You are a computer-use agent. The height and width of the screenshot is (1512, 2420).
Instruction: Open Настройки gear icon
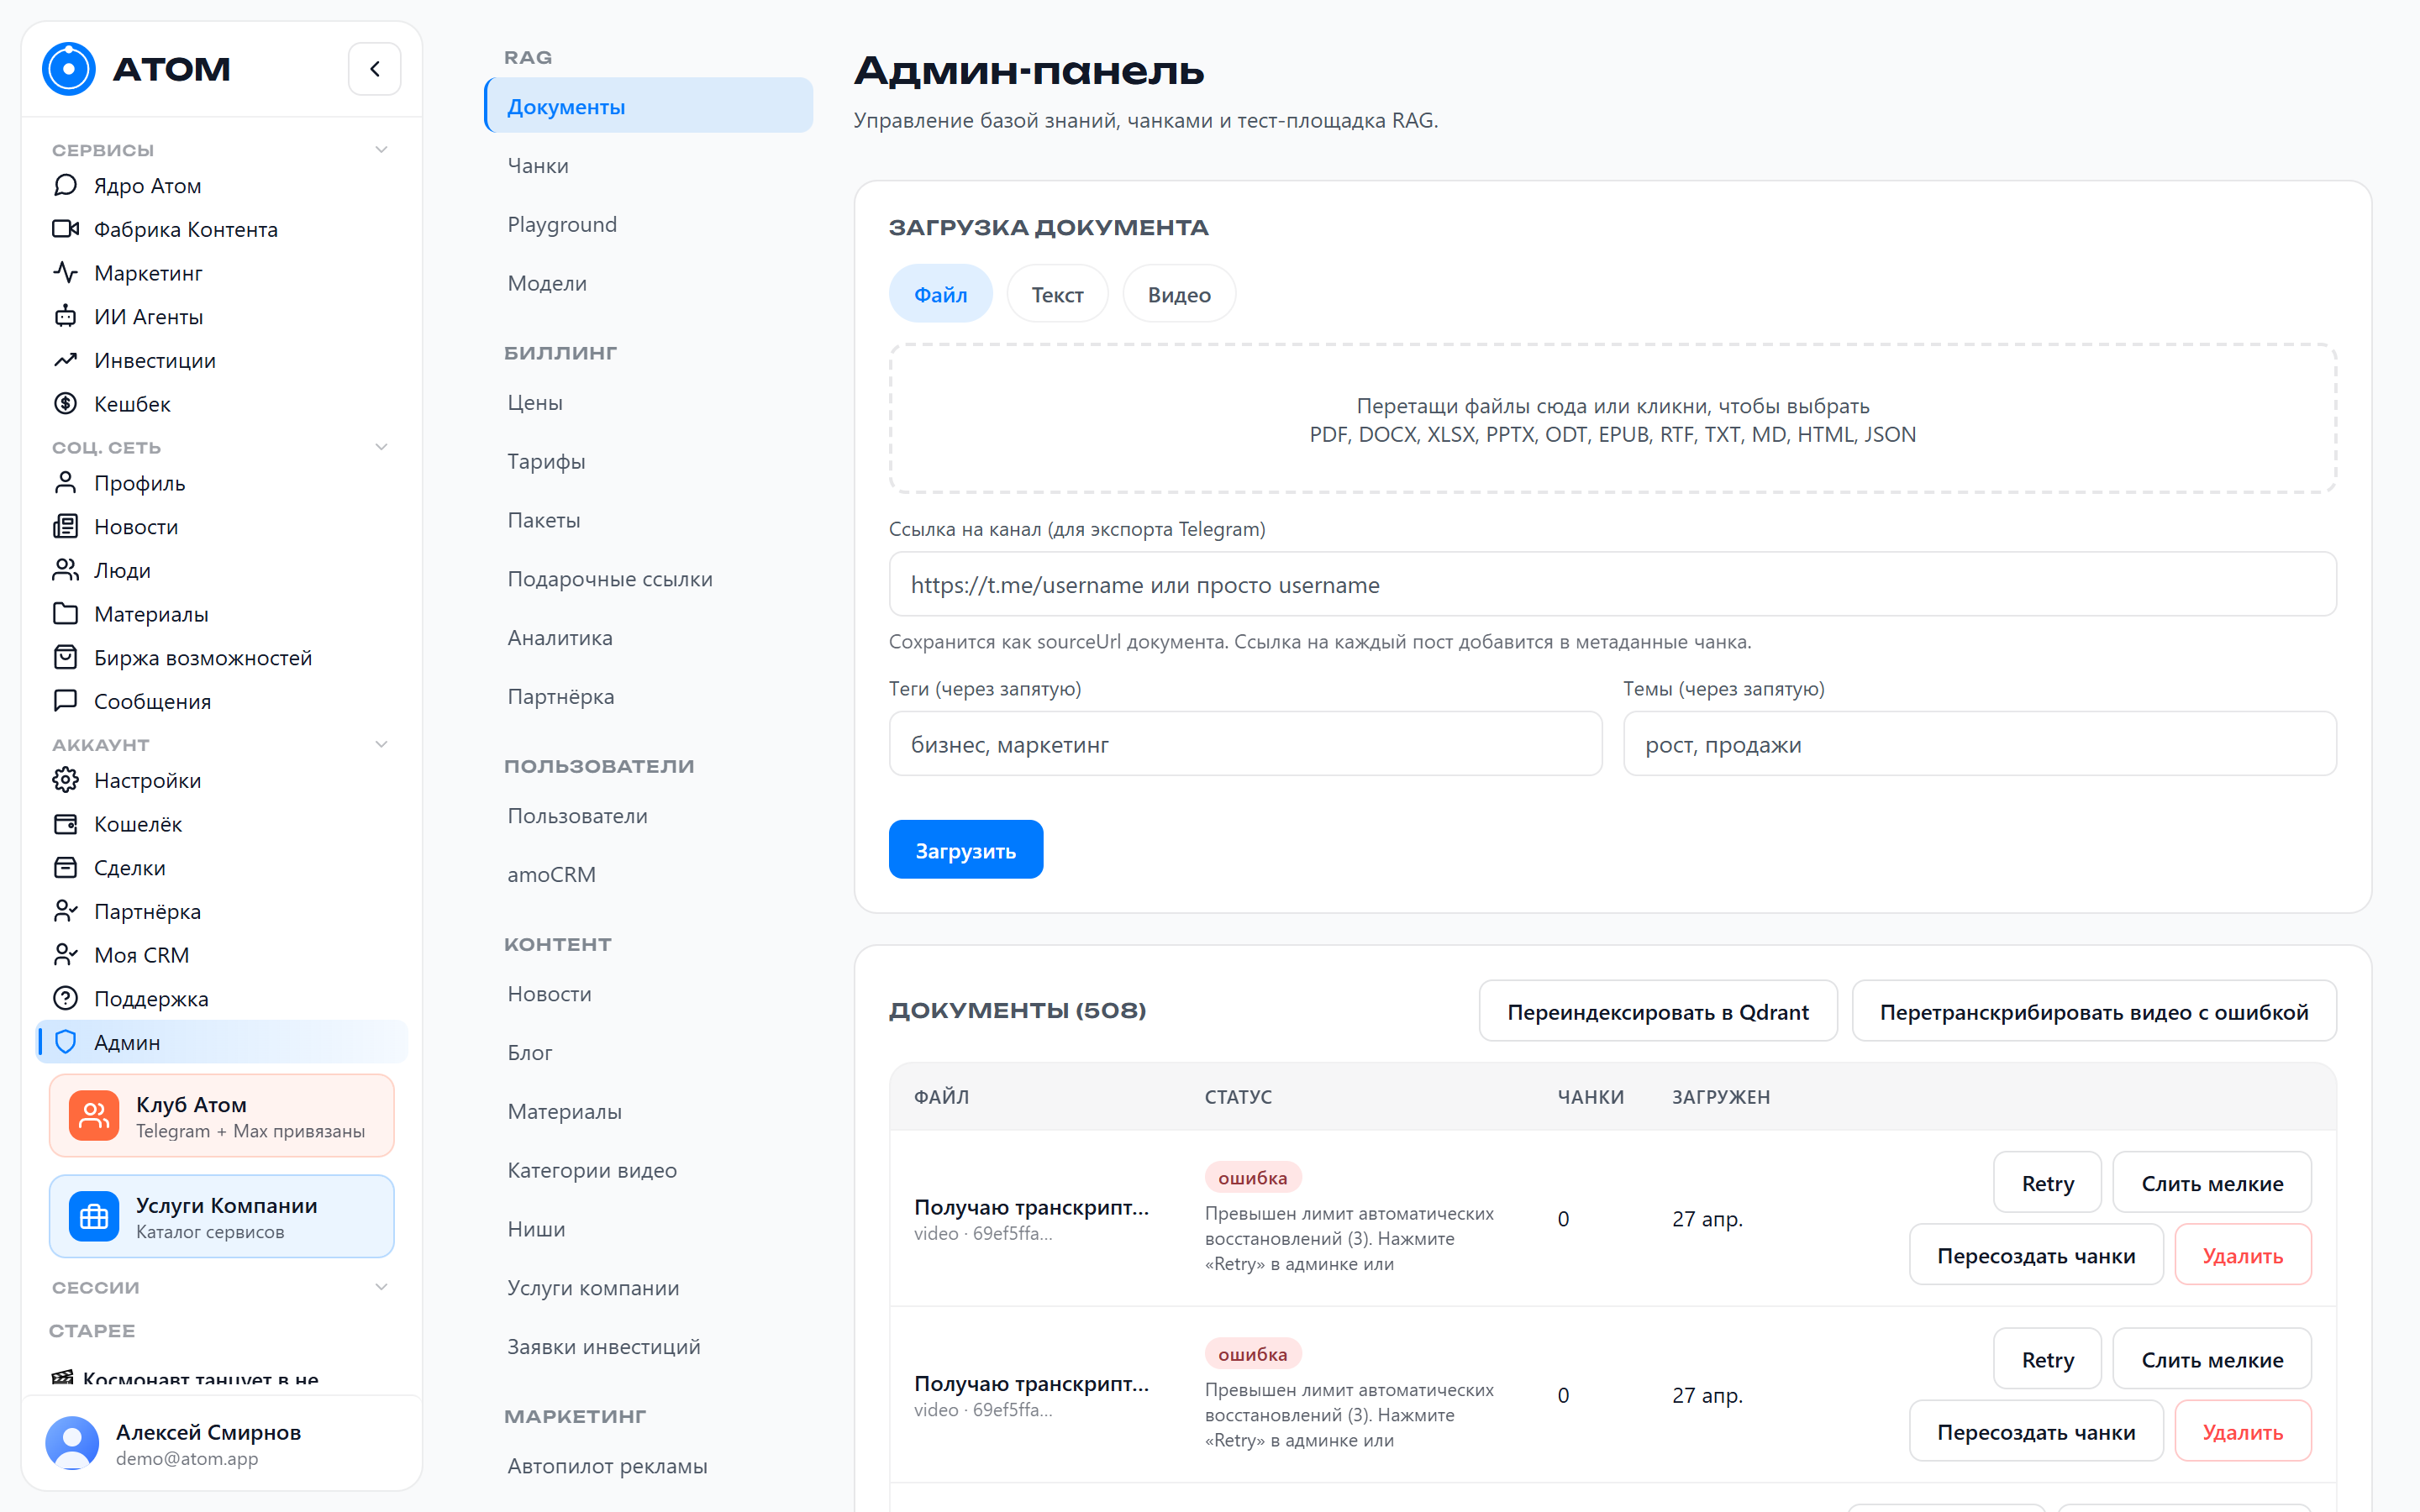[65, 780]
